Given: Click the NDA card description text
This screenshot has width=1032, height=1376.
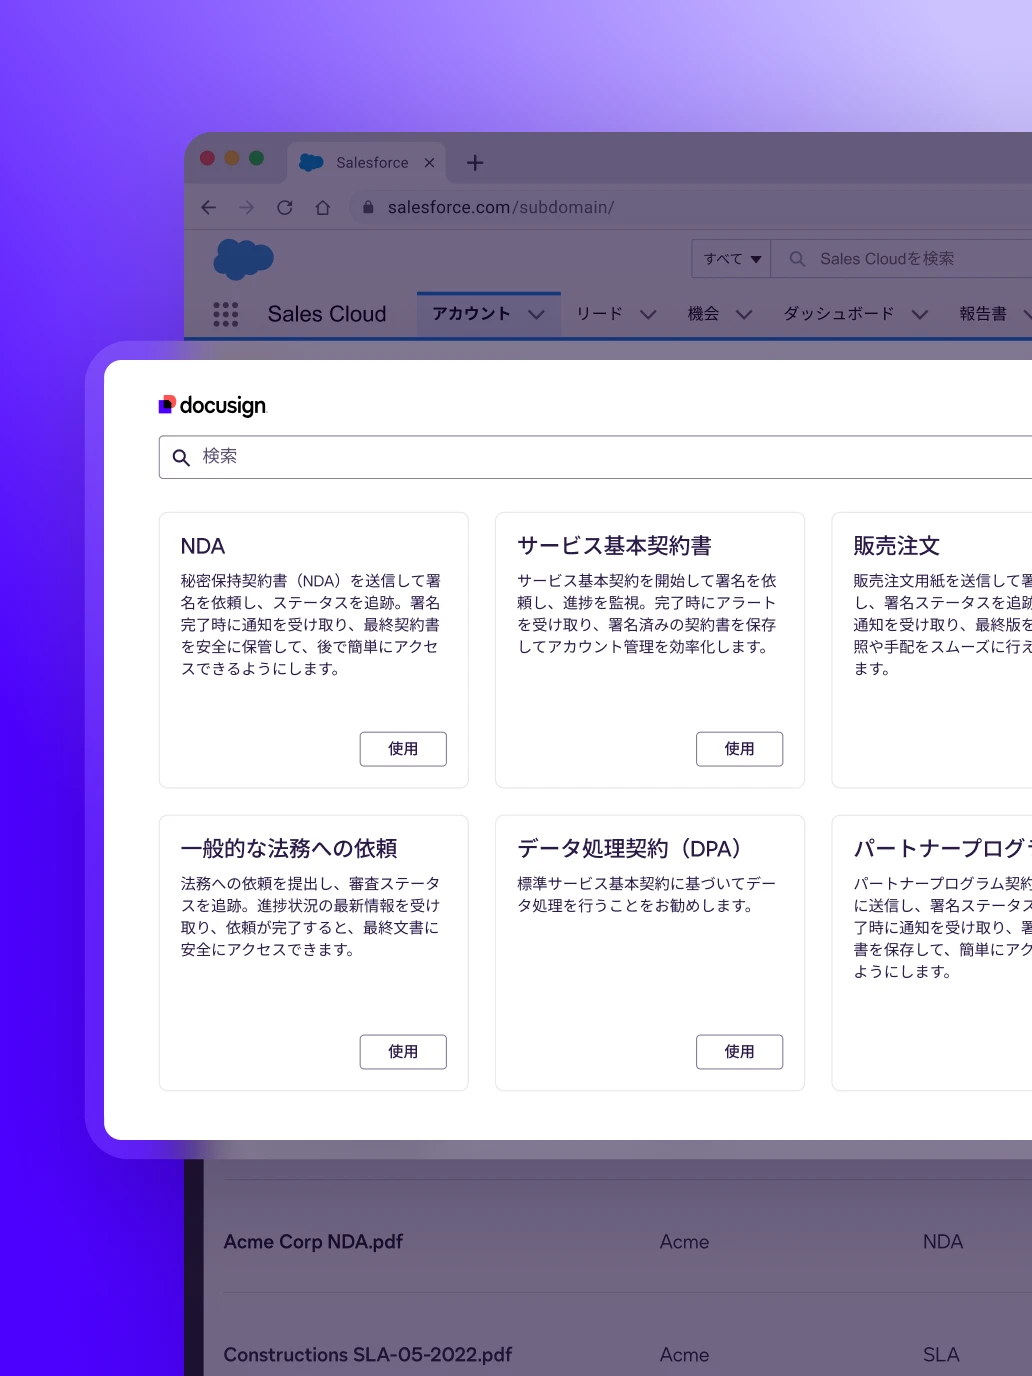Looking at the screenshot, I should [x=311, y=625].
